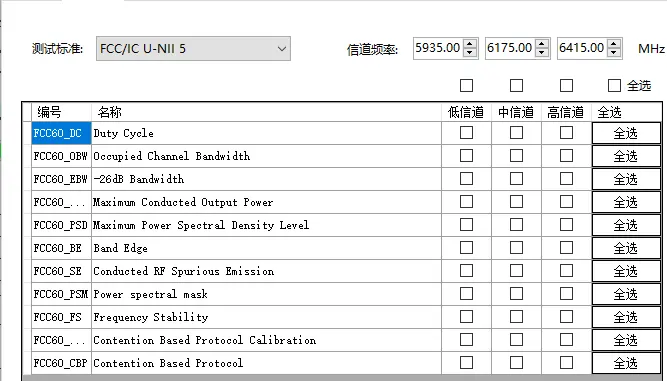The width and height of the screenshot is (667, 381).
Task: Decrease the 6415.00 frequency with down arrow
Action: click(614, 53)
